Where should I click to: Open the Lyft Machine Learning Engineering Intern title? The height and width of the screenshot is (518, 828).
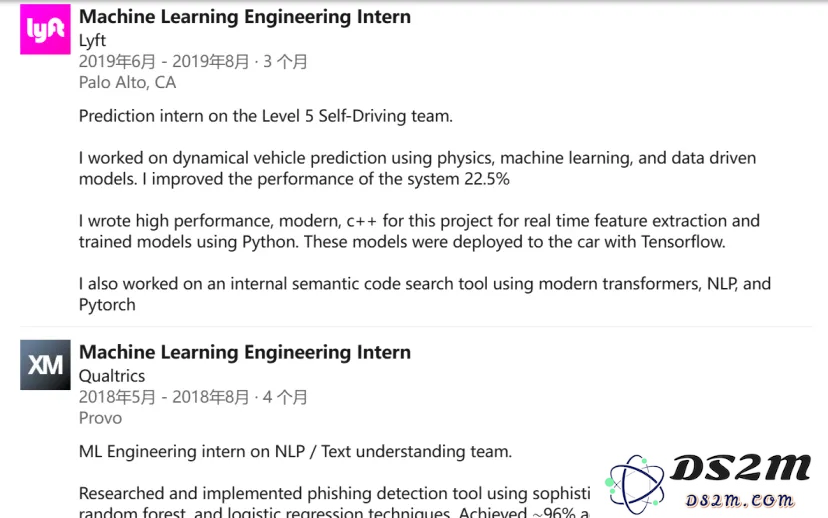(244, 16)
